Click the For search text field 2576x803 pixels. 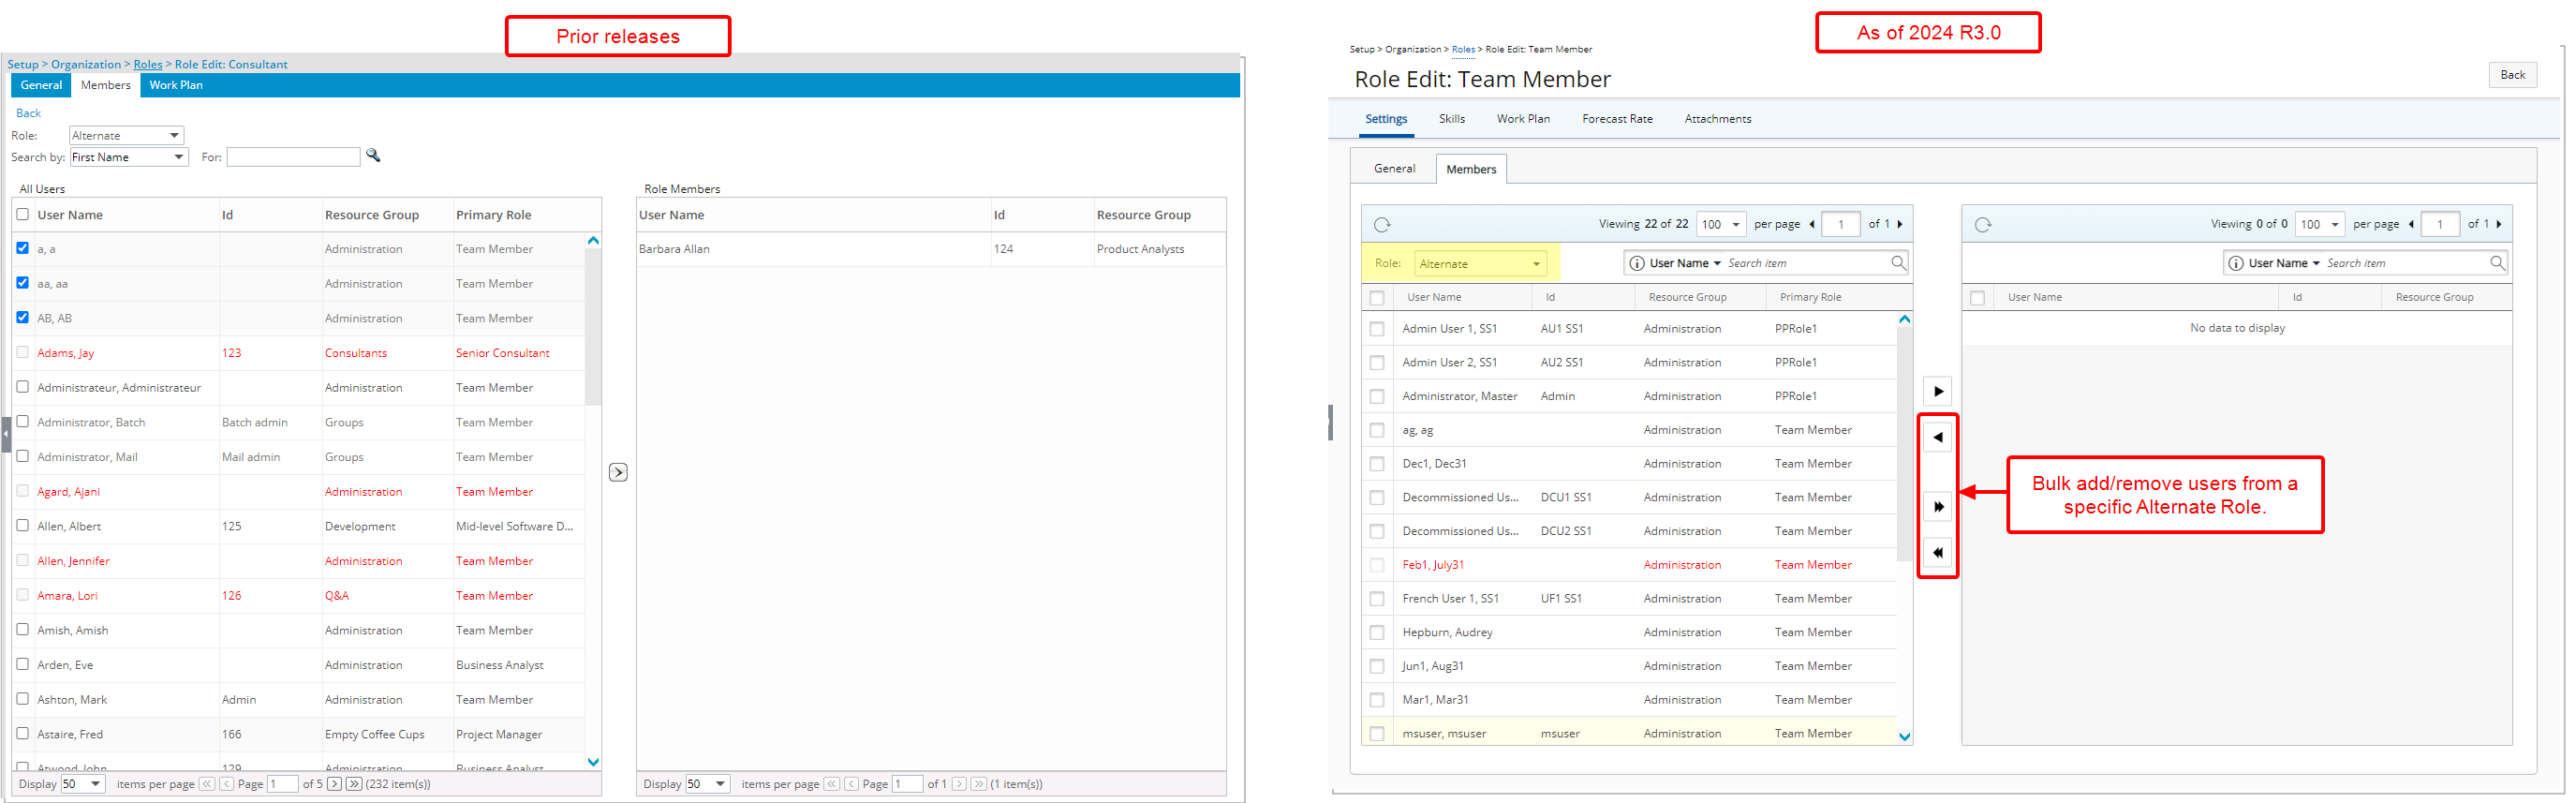pyautogui.click(x=293, y=157)
